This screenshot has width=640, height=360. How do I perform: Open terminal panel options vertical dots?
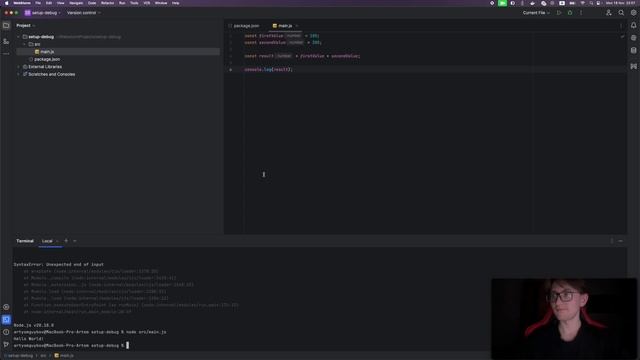[611, 241]
